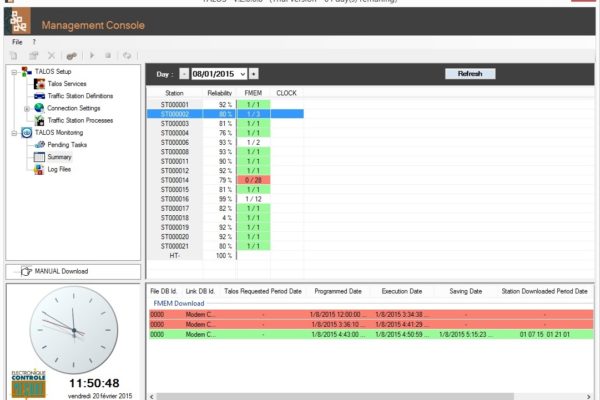
Task: Click the Play start toolbar icon
Action: [x=92, y=56]
